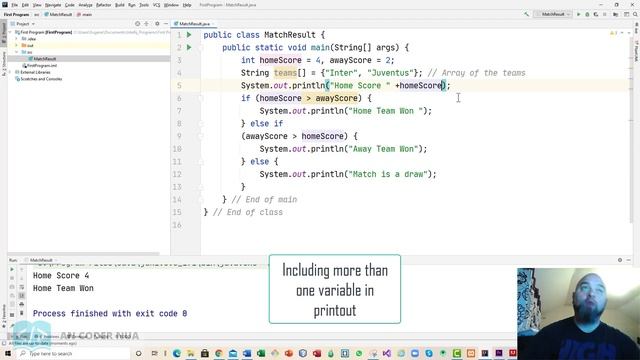Run the MatchResult class from line 1 gutter
640x360 pixels.
click(x=189, y=35)
